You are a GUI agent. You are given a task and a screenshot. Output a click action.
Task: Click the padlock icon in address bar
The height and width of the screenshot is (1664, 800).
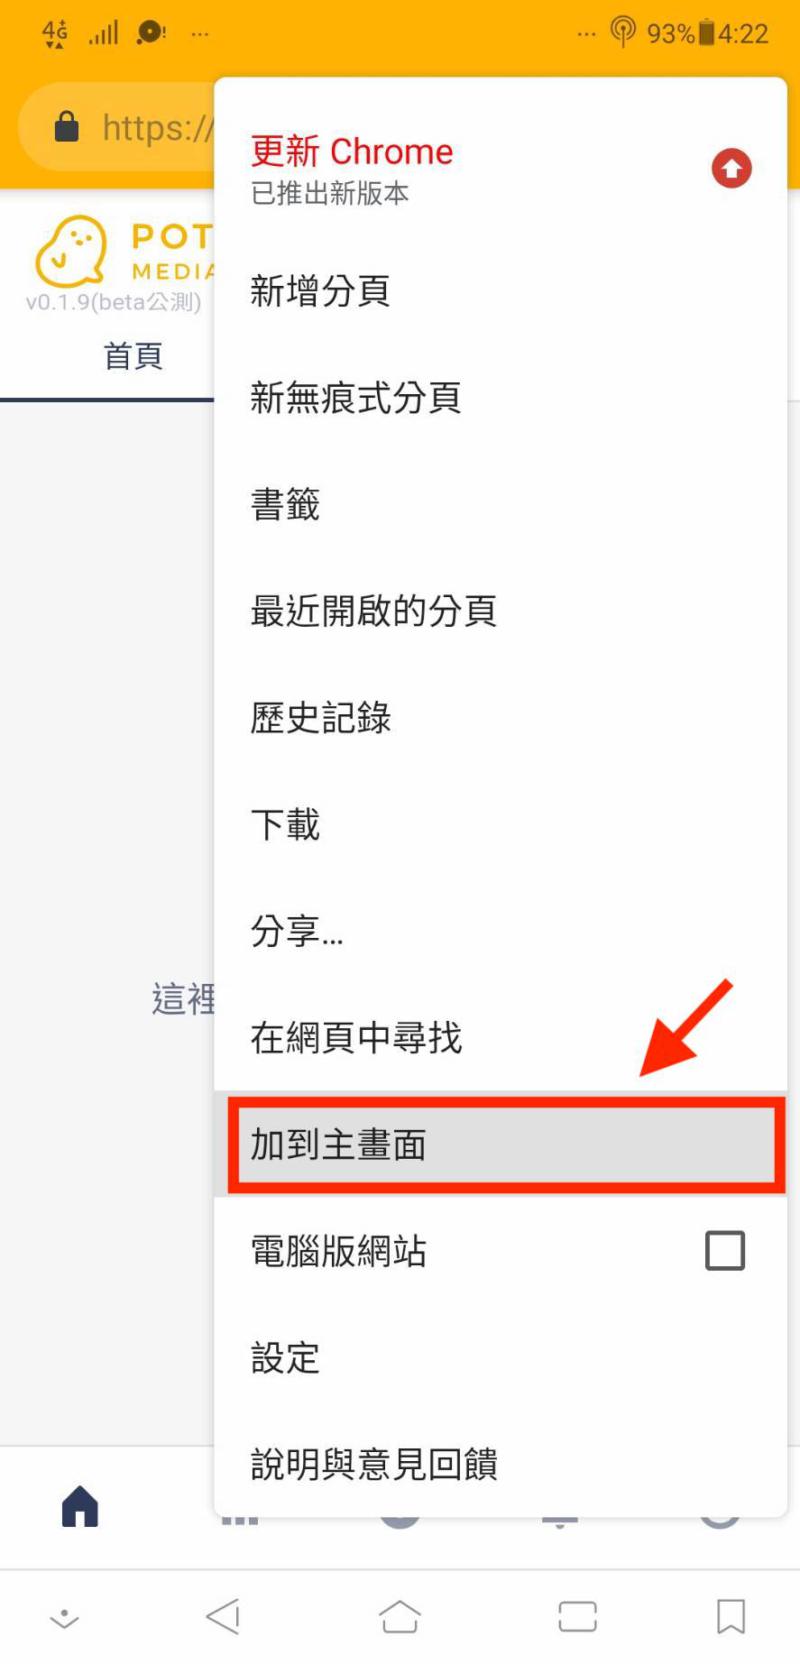click(66, 127)
